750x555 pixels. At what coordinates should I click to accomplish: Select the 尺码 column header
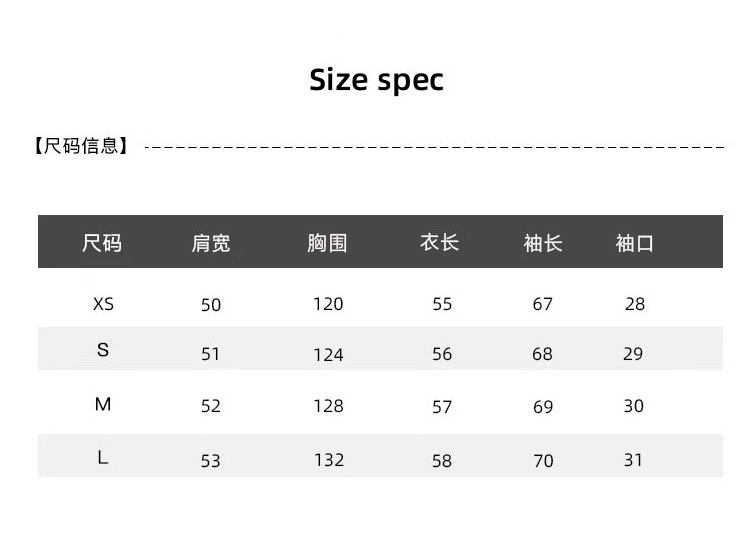click(102, 243)
